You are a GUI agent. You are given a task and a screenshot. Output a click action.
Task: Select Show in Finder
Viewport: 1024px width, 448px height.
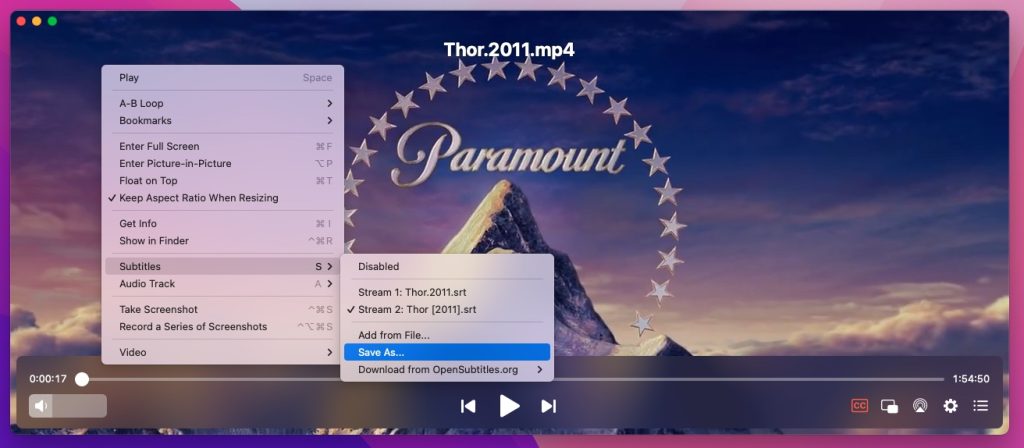click(223, 240)
